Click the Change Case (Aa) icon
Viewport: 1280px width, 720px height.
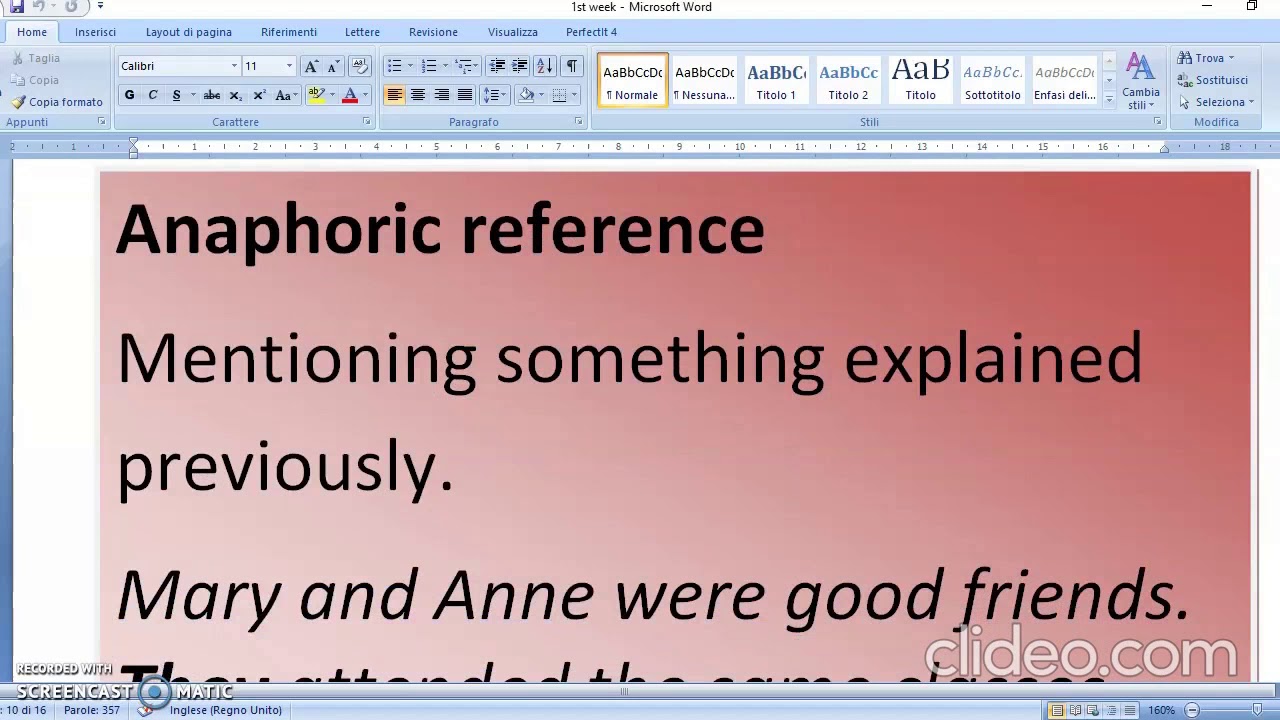284,95
